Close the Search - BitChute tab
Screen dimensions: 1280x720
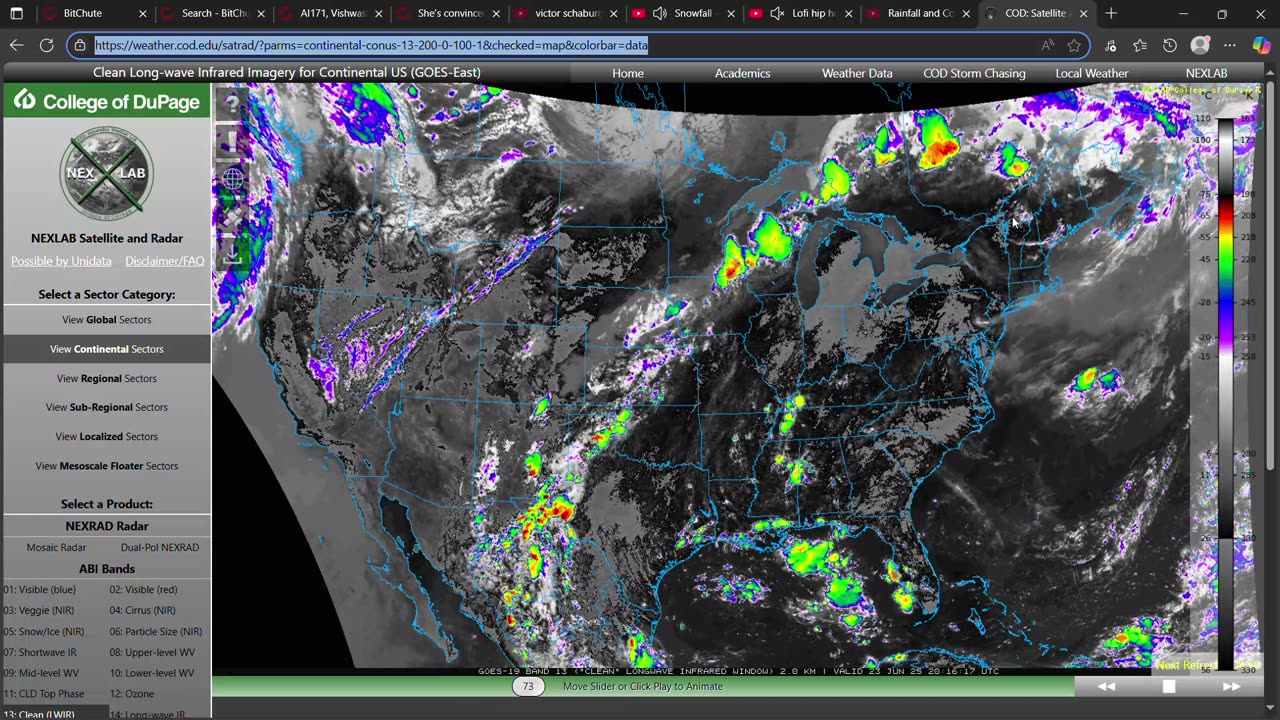261,14
